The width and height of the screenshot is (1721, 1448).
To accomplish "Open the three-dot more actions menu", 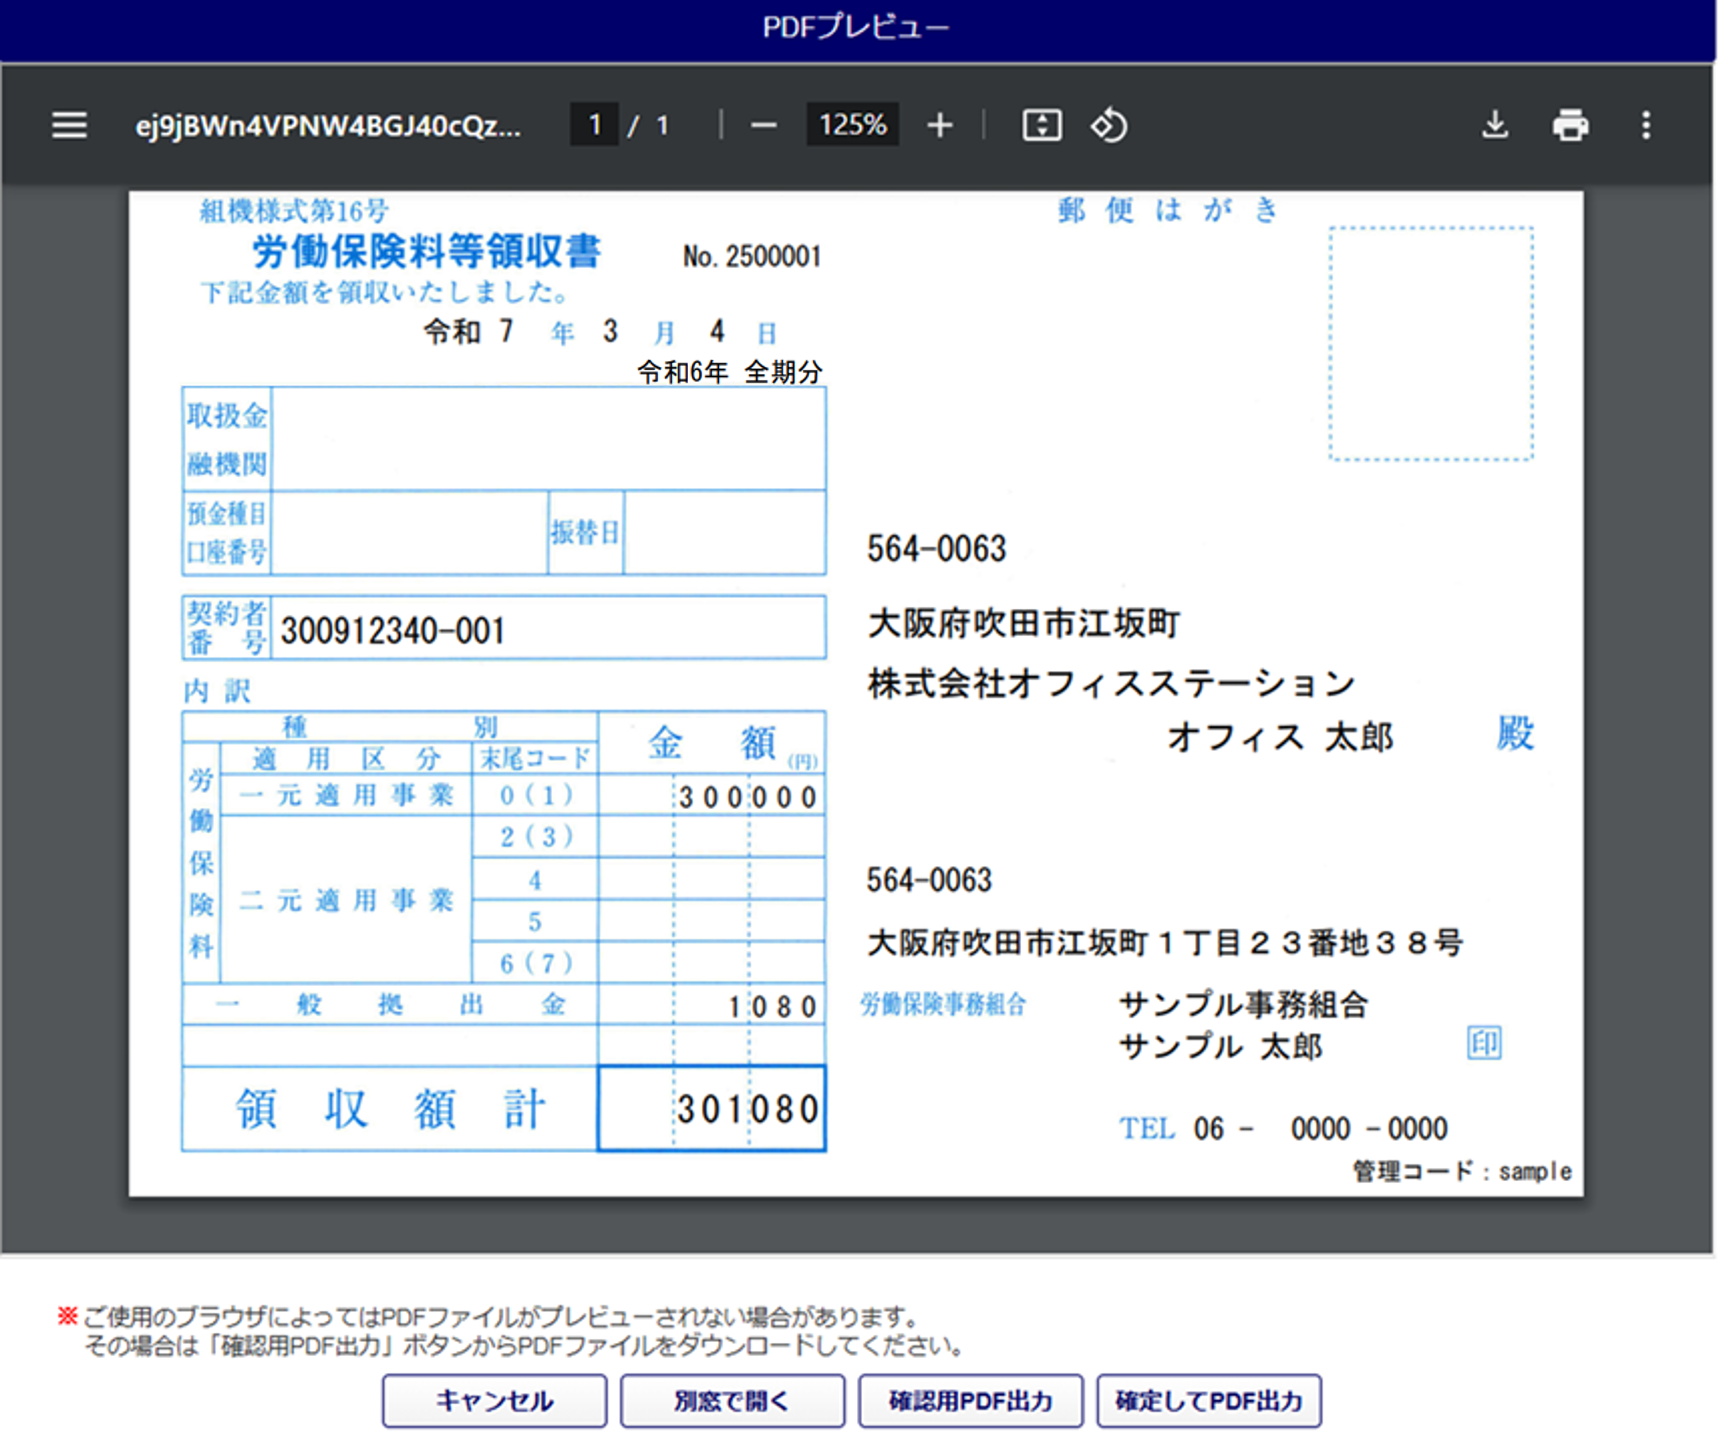I will click(x=1645, y=126).
